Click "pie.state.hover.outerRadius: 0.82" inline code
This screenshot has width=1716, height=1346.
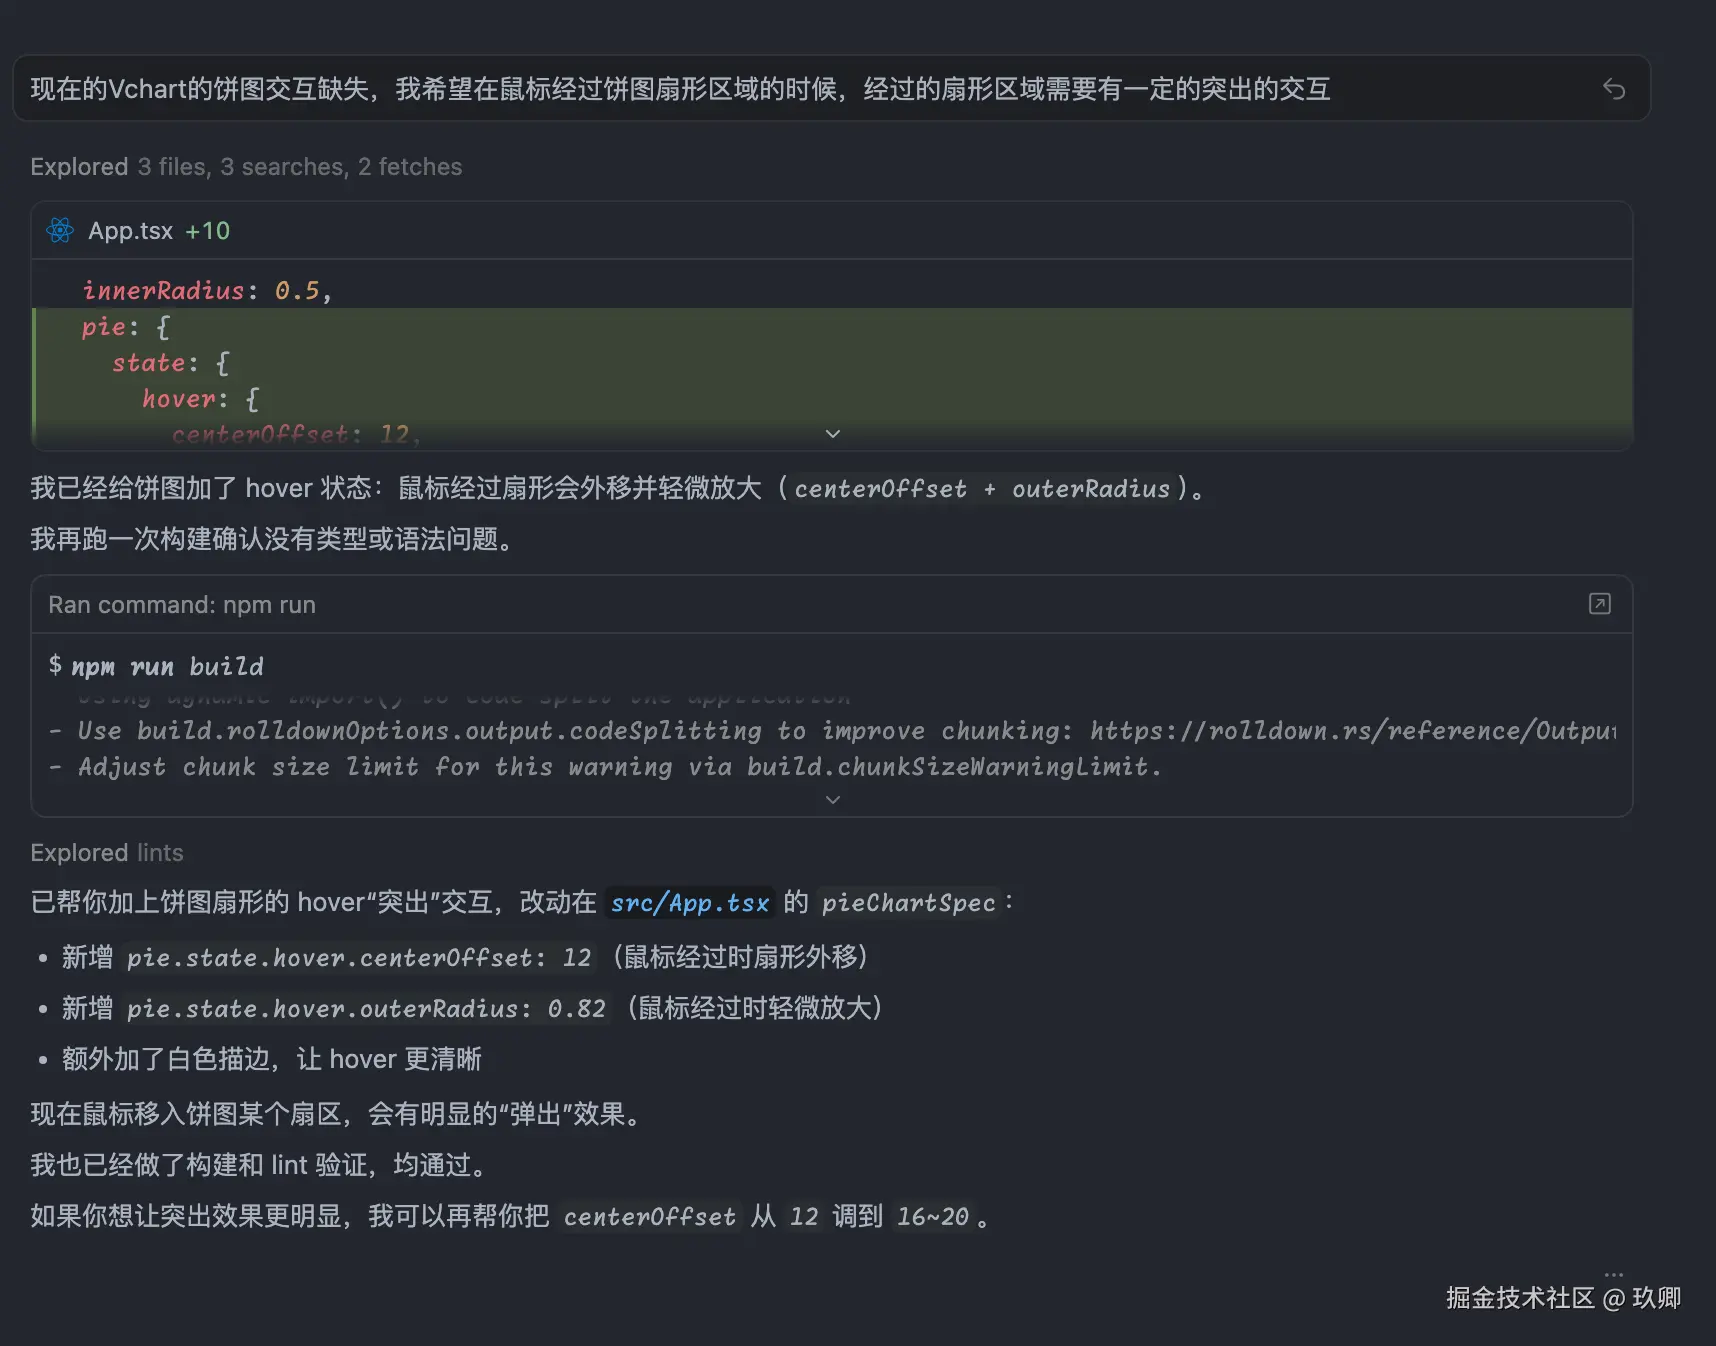pos(366,1009)
